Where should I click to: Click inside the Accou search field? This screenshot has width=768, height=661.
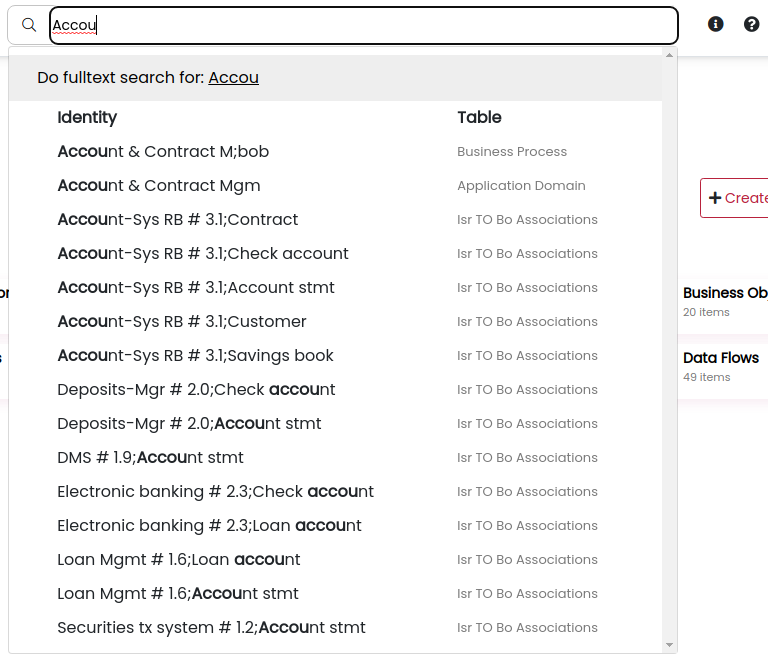coord(363,25)
